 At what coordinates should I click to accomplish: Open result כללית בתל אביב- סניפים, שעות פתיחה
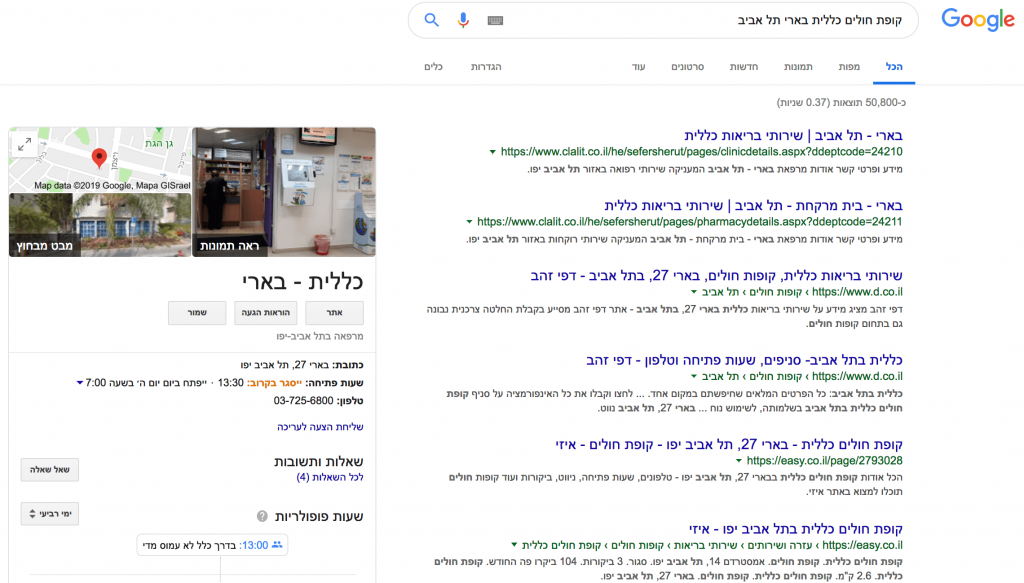point(744,359)
